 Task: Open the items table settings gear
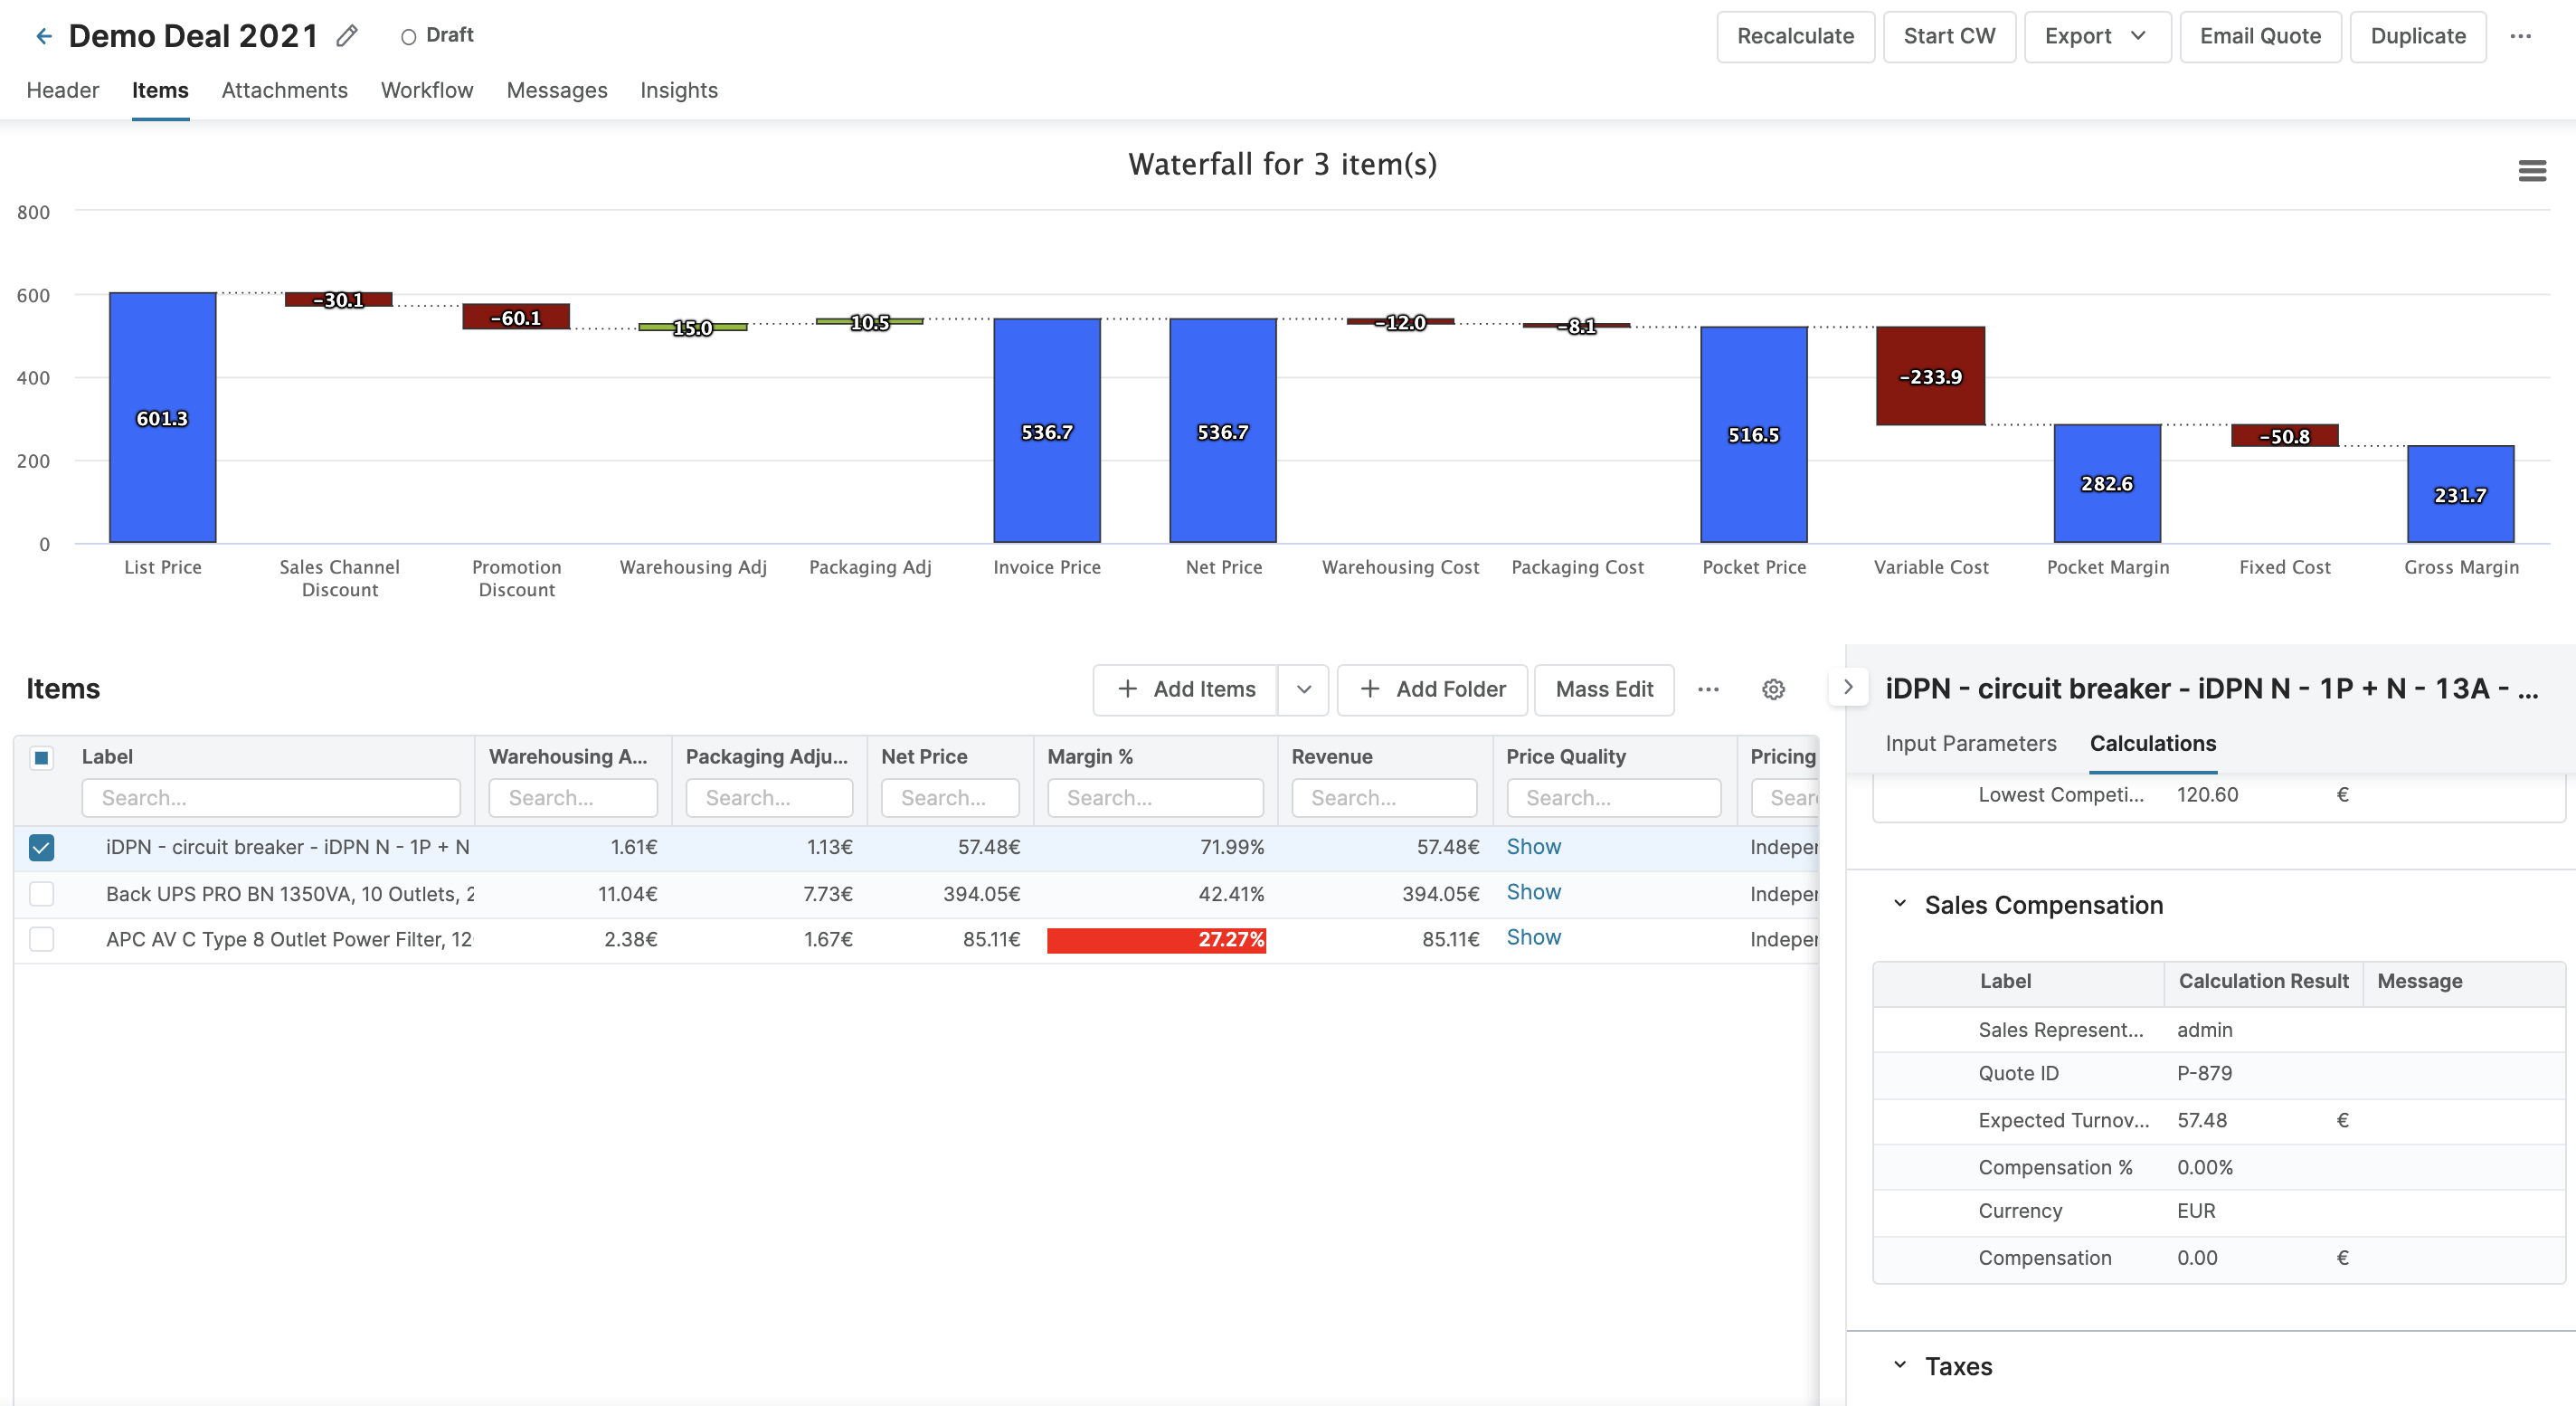point(1773,689)
